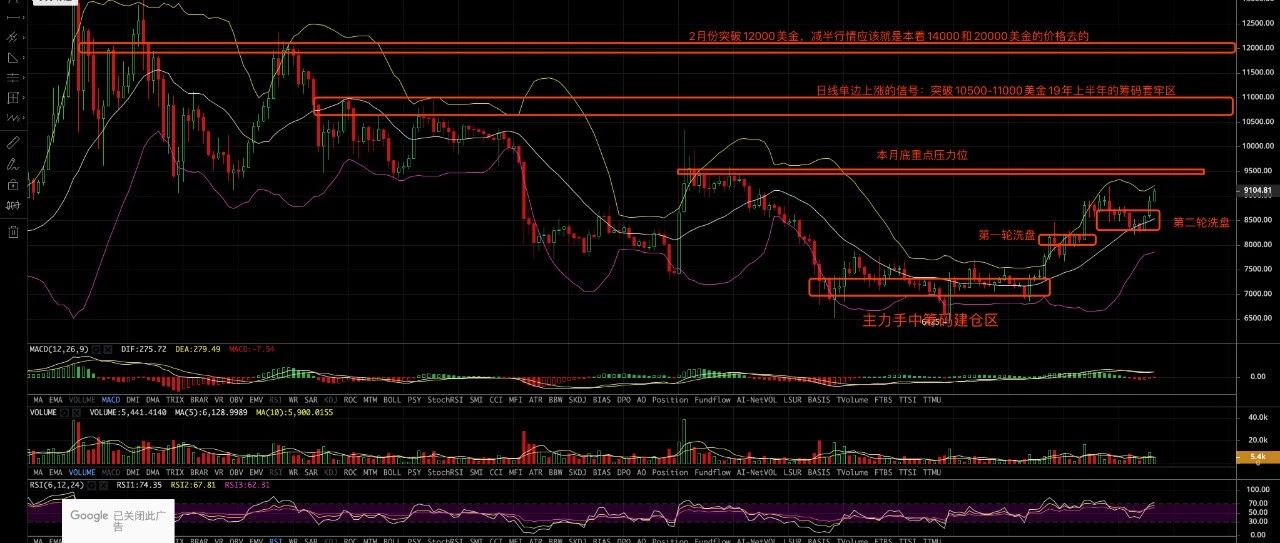Screen dimensions: 1280x543
Task: Switch to TRIX in MACD panel's row
Action: tap(175, 400)
